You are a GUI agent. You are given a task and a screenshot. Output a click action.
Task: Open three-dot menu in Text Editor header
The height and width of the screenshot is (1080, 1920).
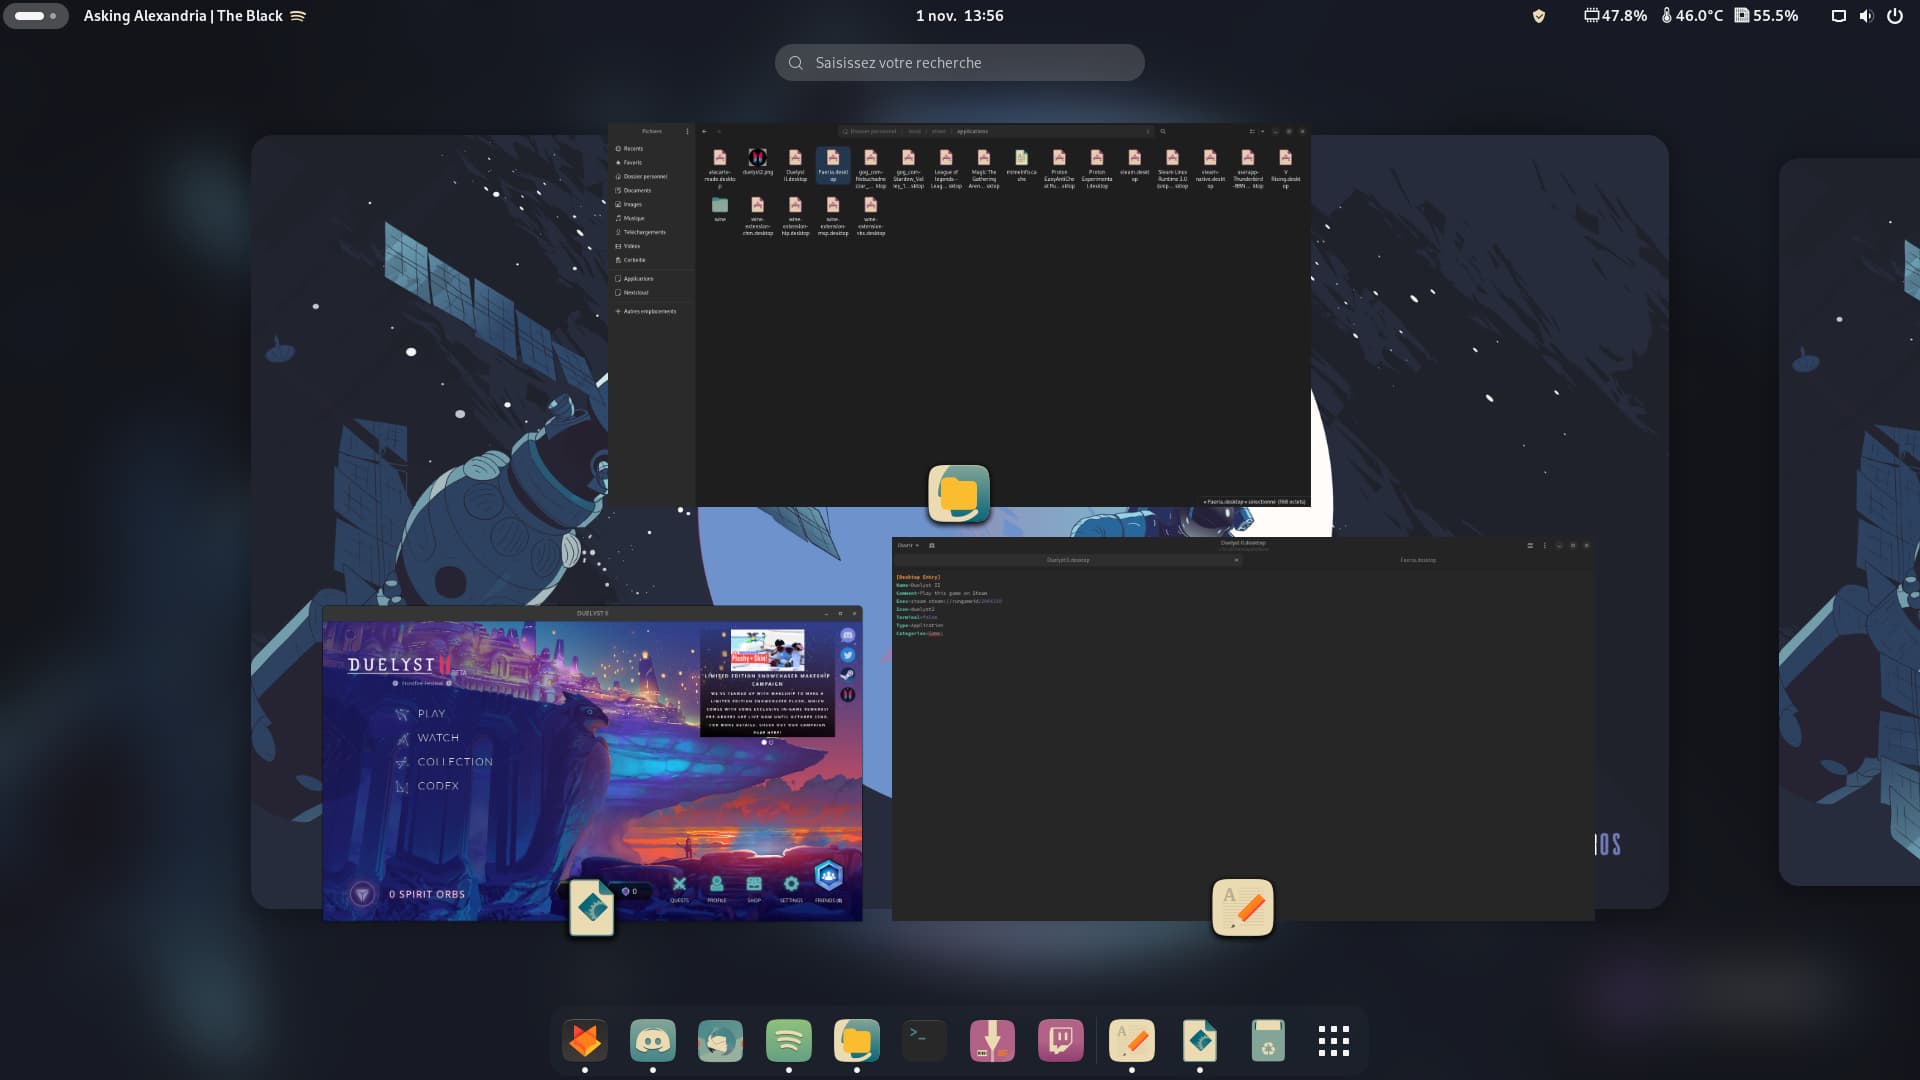[x=1545, y=545]
